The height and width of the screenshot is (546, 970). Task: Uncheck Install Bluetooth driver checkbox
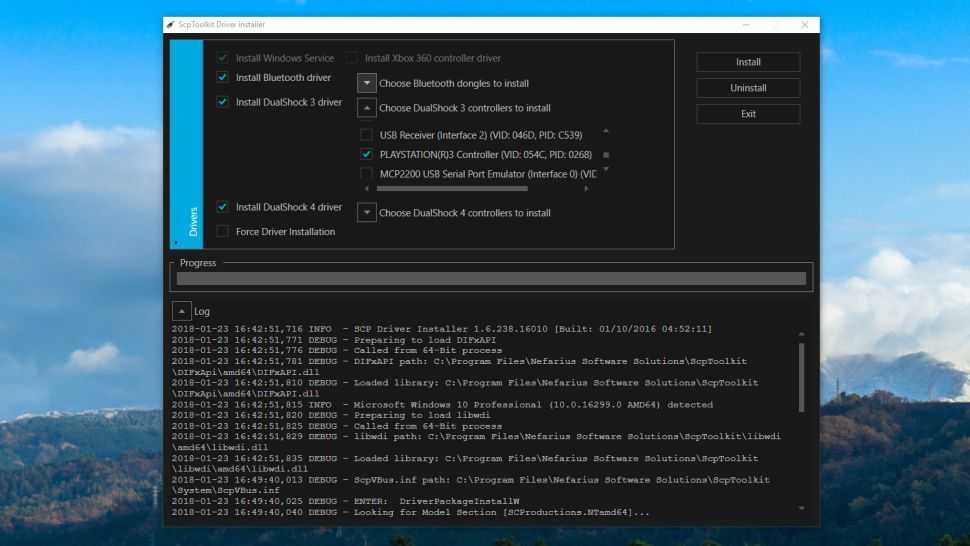[222, 77]
